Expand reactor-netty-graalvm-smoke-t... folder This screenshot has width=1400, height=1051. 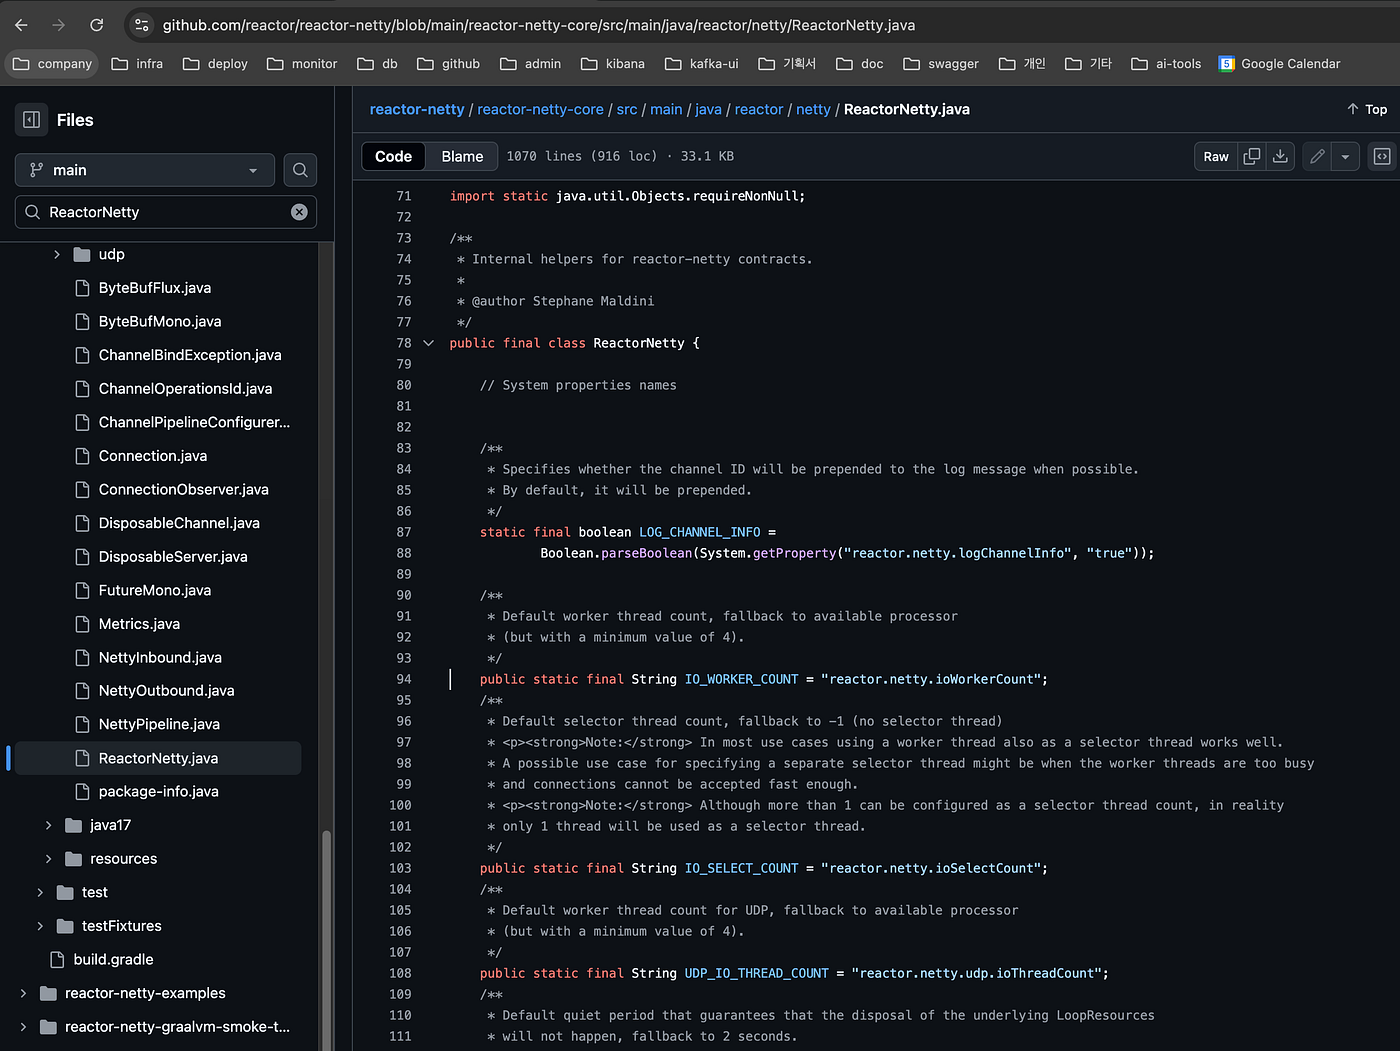tap(23, 1027)
